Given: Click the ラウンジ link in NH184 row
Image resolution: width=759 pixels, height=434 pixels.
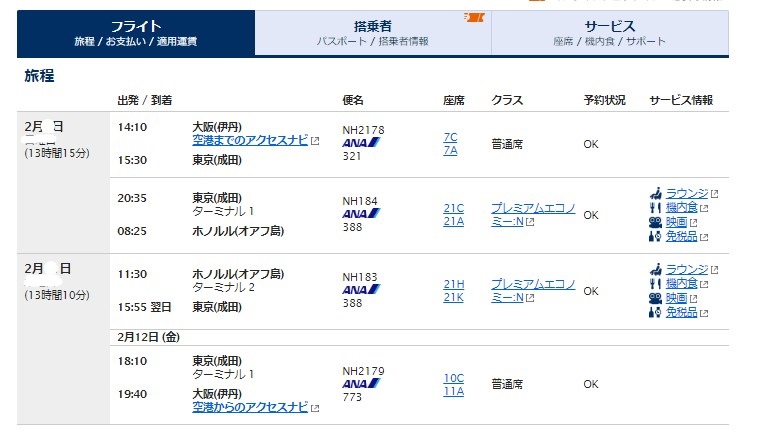Looking at the screenshot, I should (687, 194).
